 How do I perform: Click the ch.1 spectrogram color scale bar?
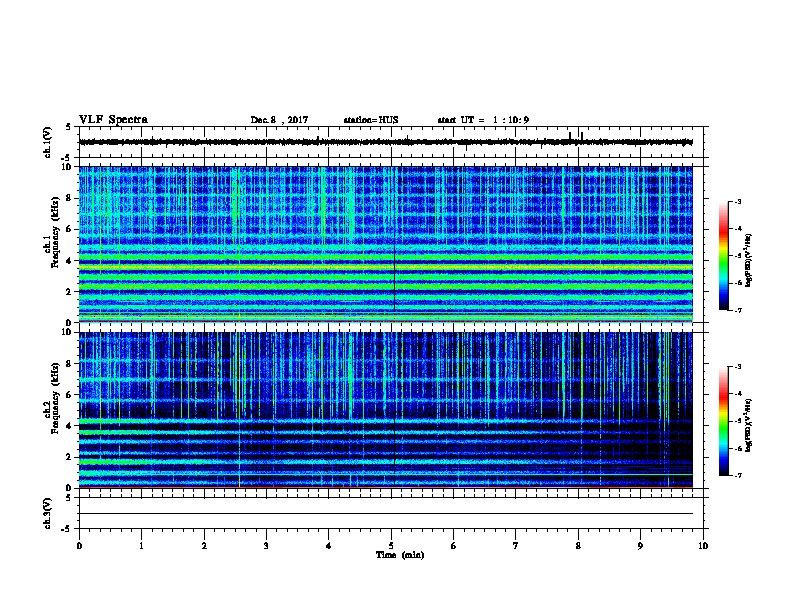click(723, 256)
